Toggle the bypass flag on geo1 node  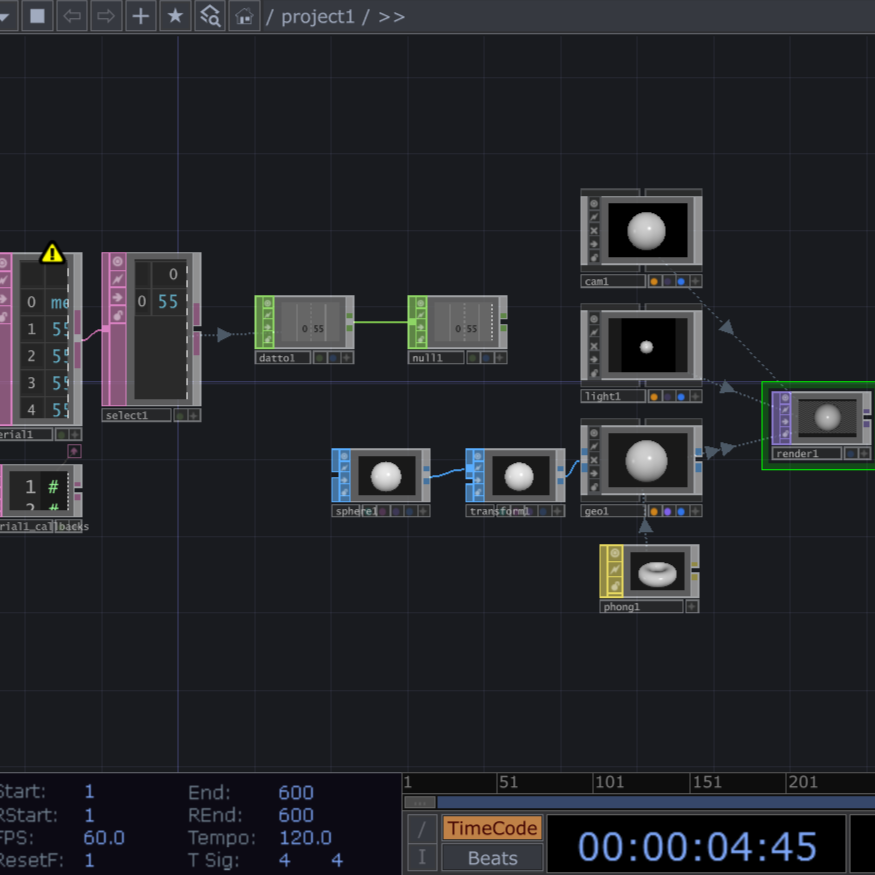point(682,512)
